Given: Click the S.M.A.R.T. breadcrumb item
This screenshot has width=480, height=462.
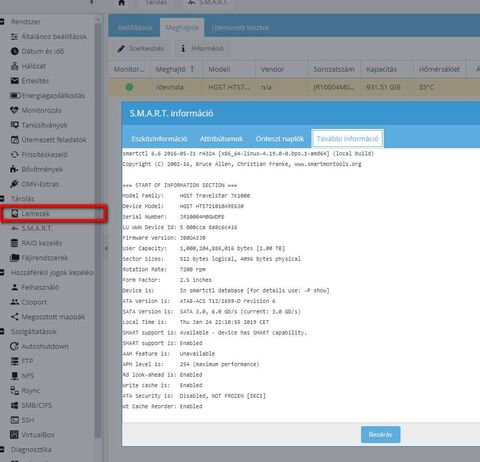Looking at the screenshot, I should click(x=208, y=2).
